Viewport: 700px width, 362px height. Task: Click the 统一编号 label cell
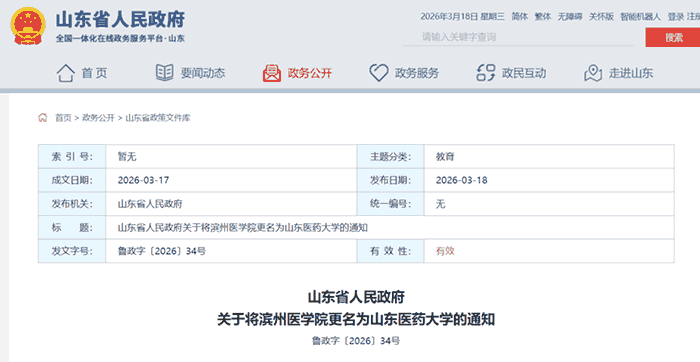[x=390, y=204]
